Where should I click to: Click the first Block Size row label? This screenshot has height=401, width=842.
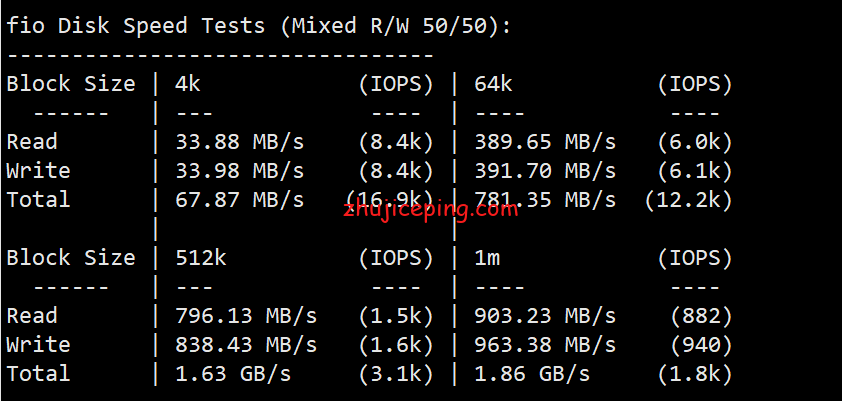coord(70,84)
